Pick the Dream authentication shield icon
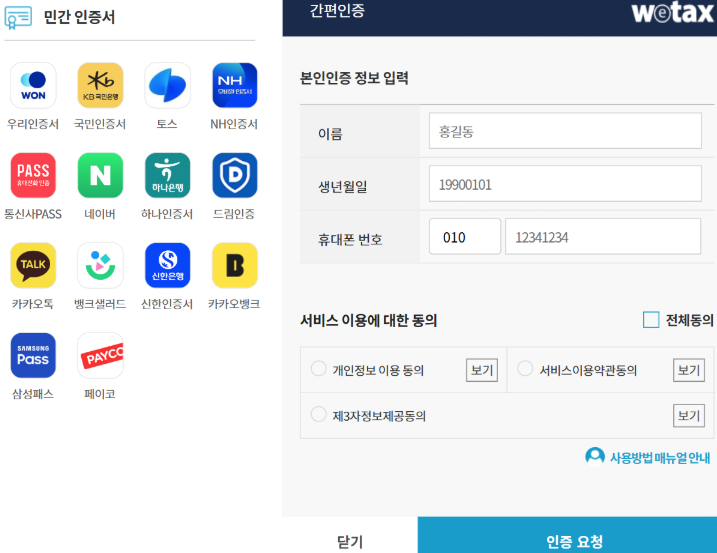The width and height of the screenshot is (717, 553). tap(235, 175)
